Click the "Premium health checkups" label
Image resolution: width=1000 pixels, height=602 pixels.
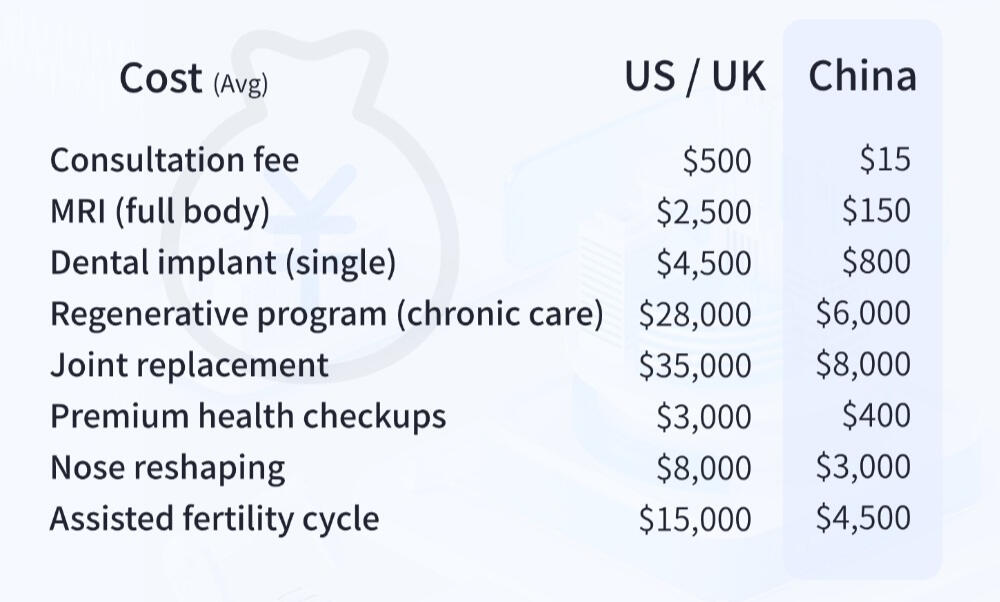tap(248, 416)
